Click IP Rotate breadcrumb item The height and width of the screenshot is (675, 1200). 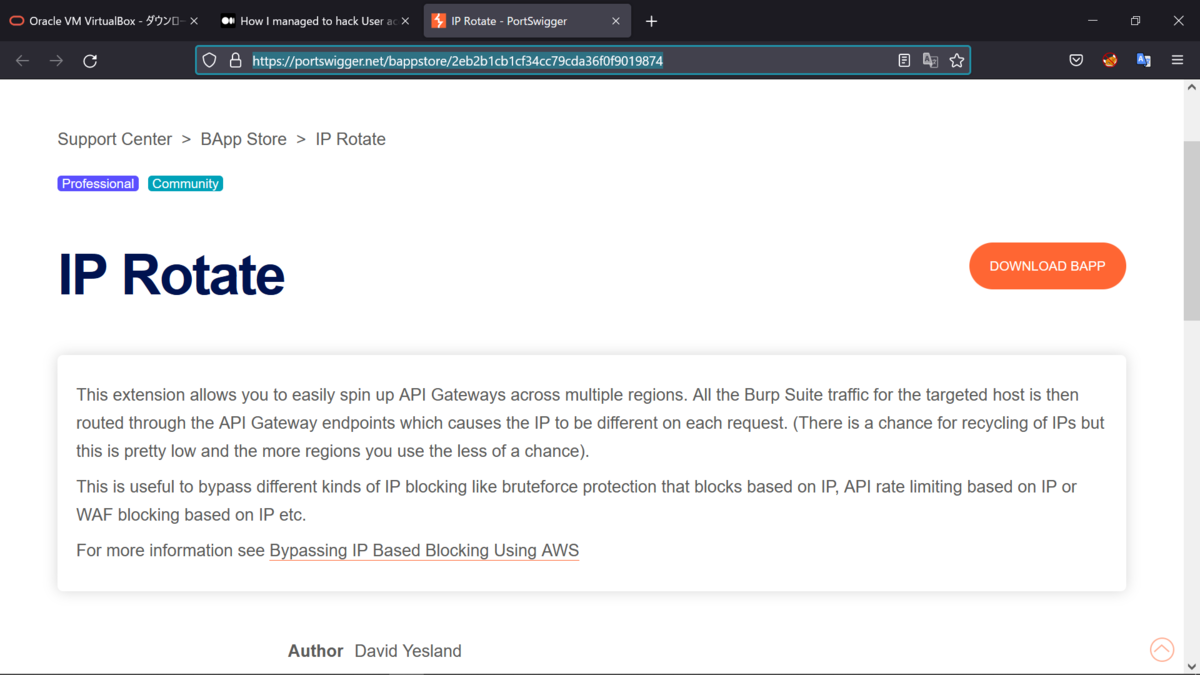tap(351, 139)
